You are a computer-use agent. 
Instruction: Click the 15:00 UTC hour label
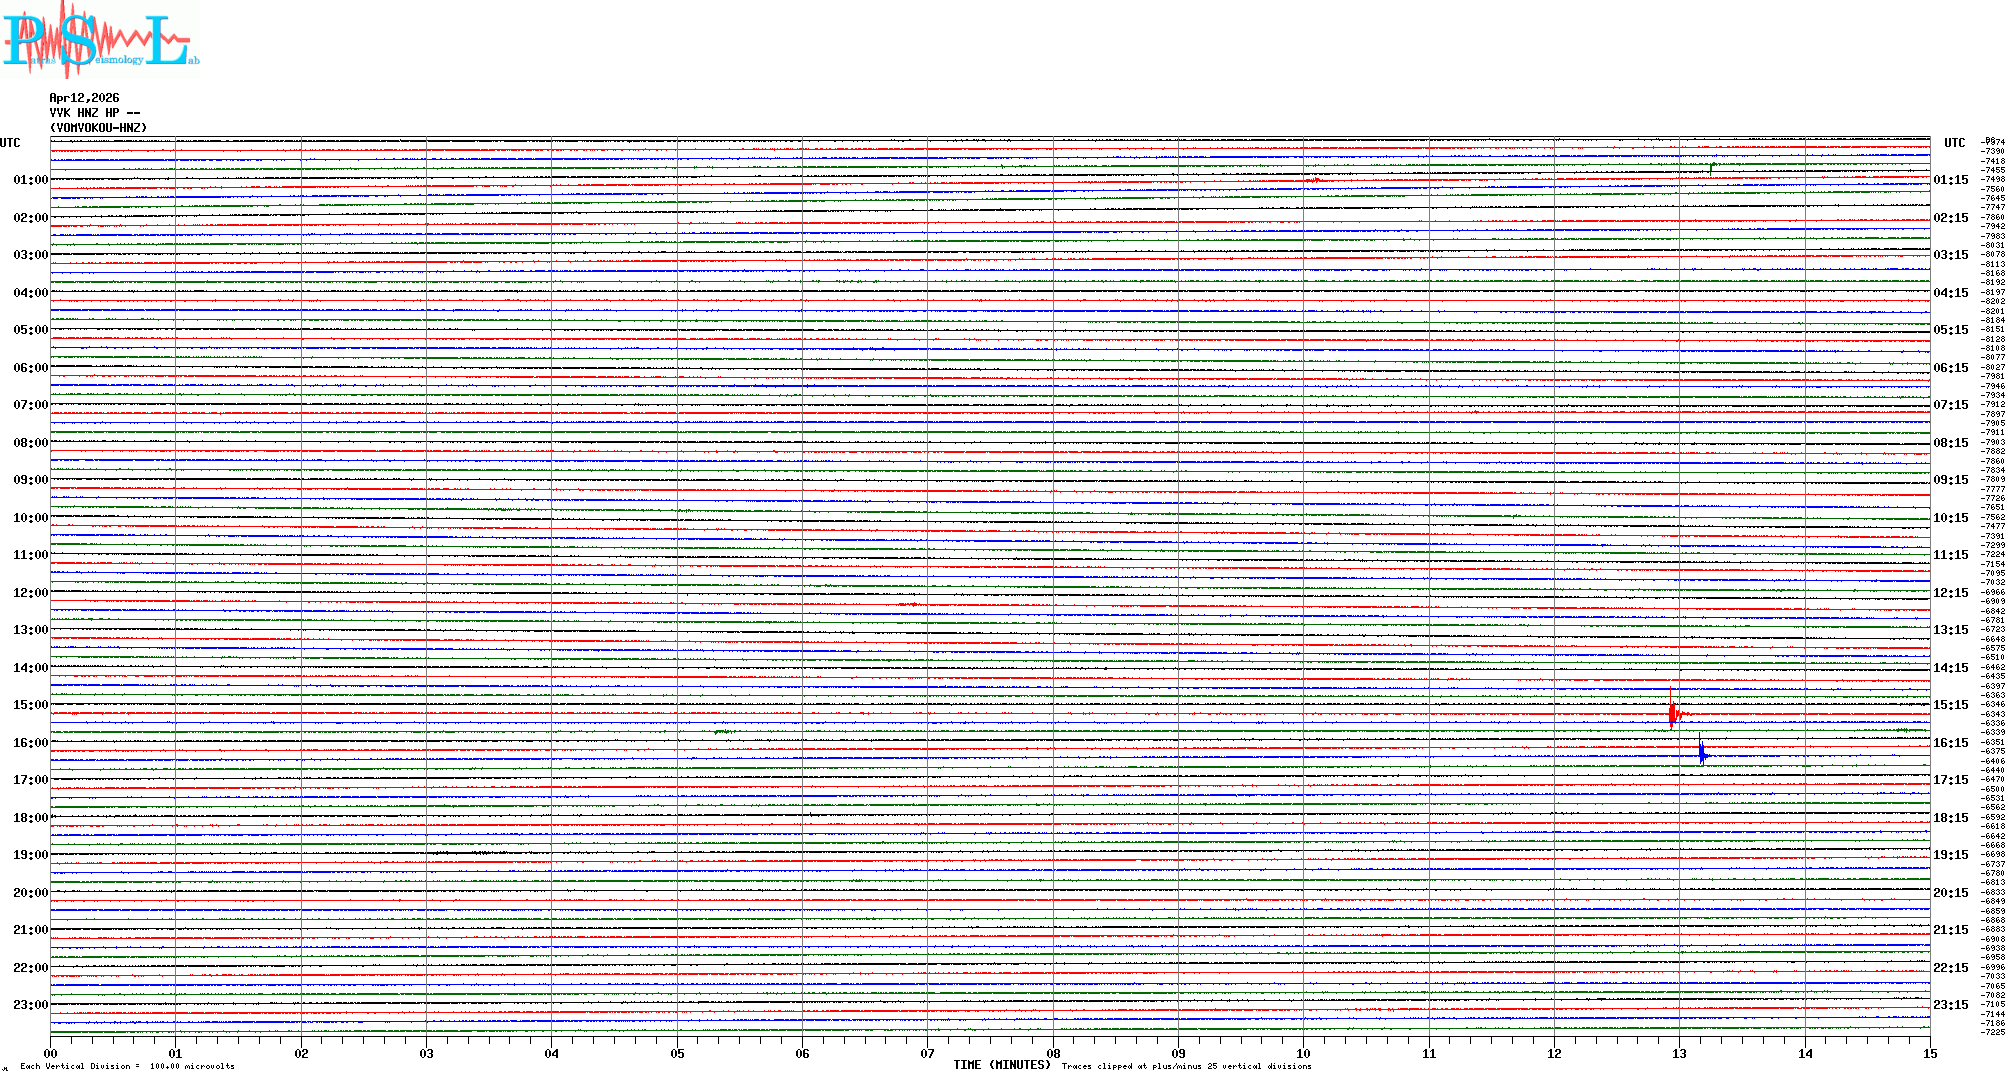click(30, 705)
